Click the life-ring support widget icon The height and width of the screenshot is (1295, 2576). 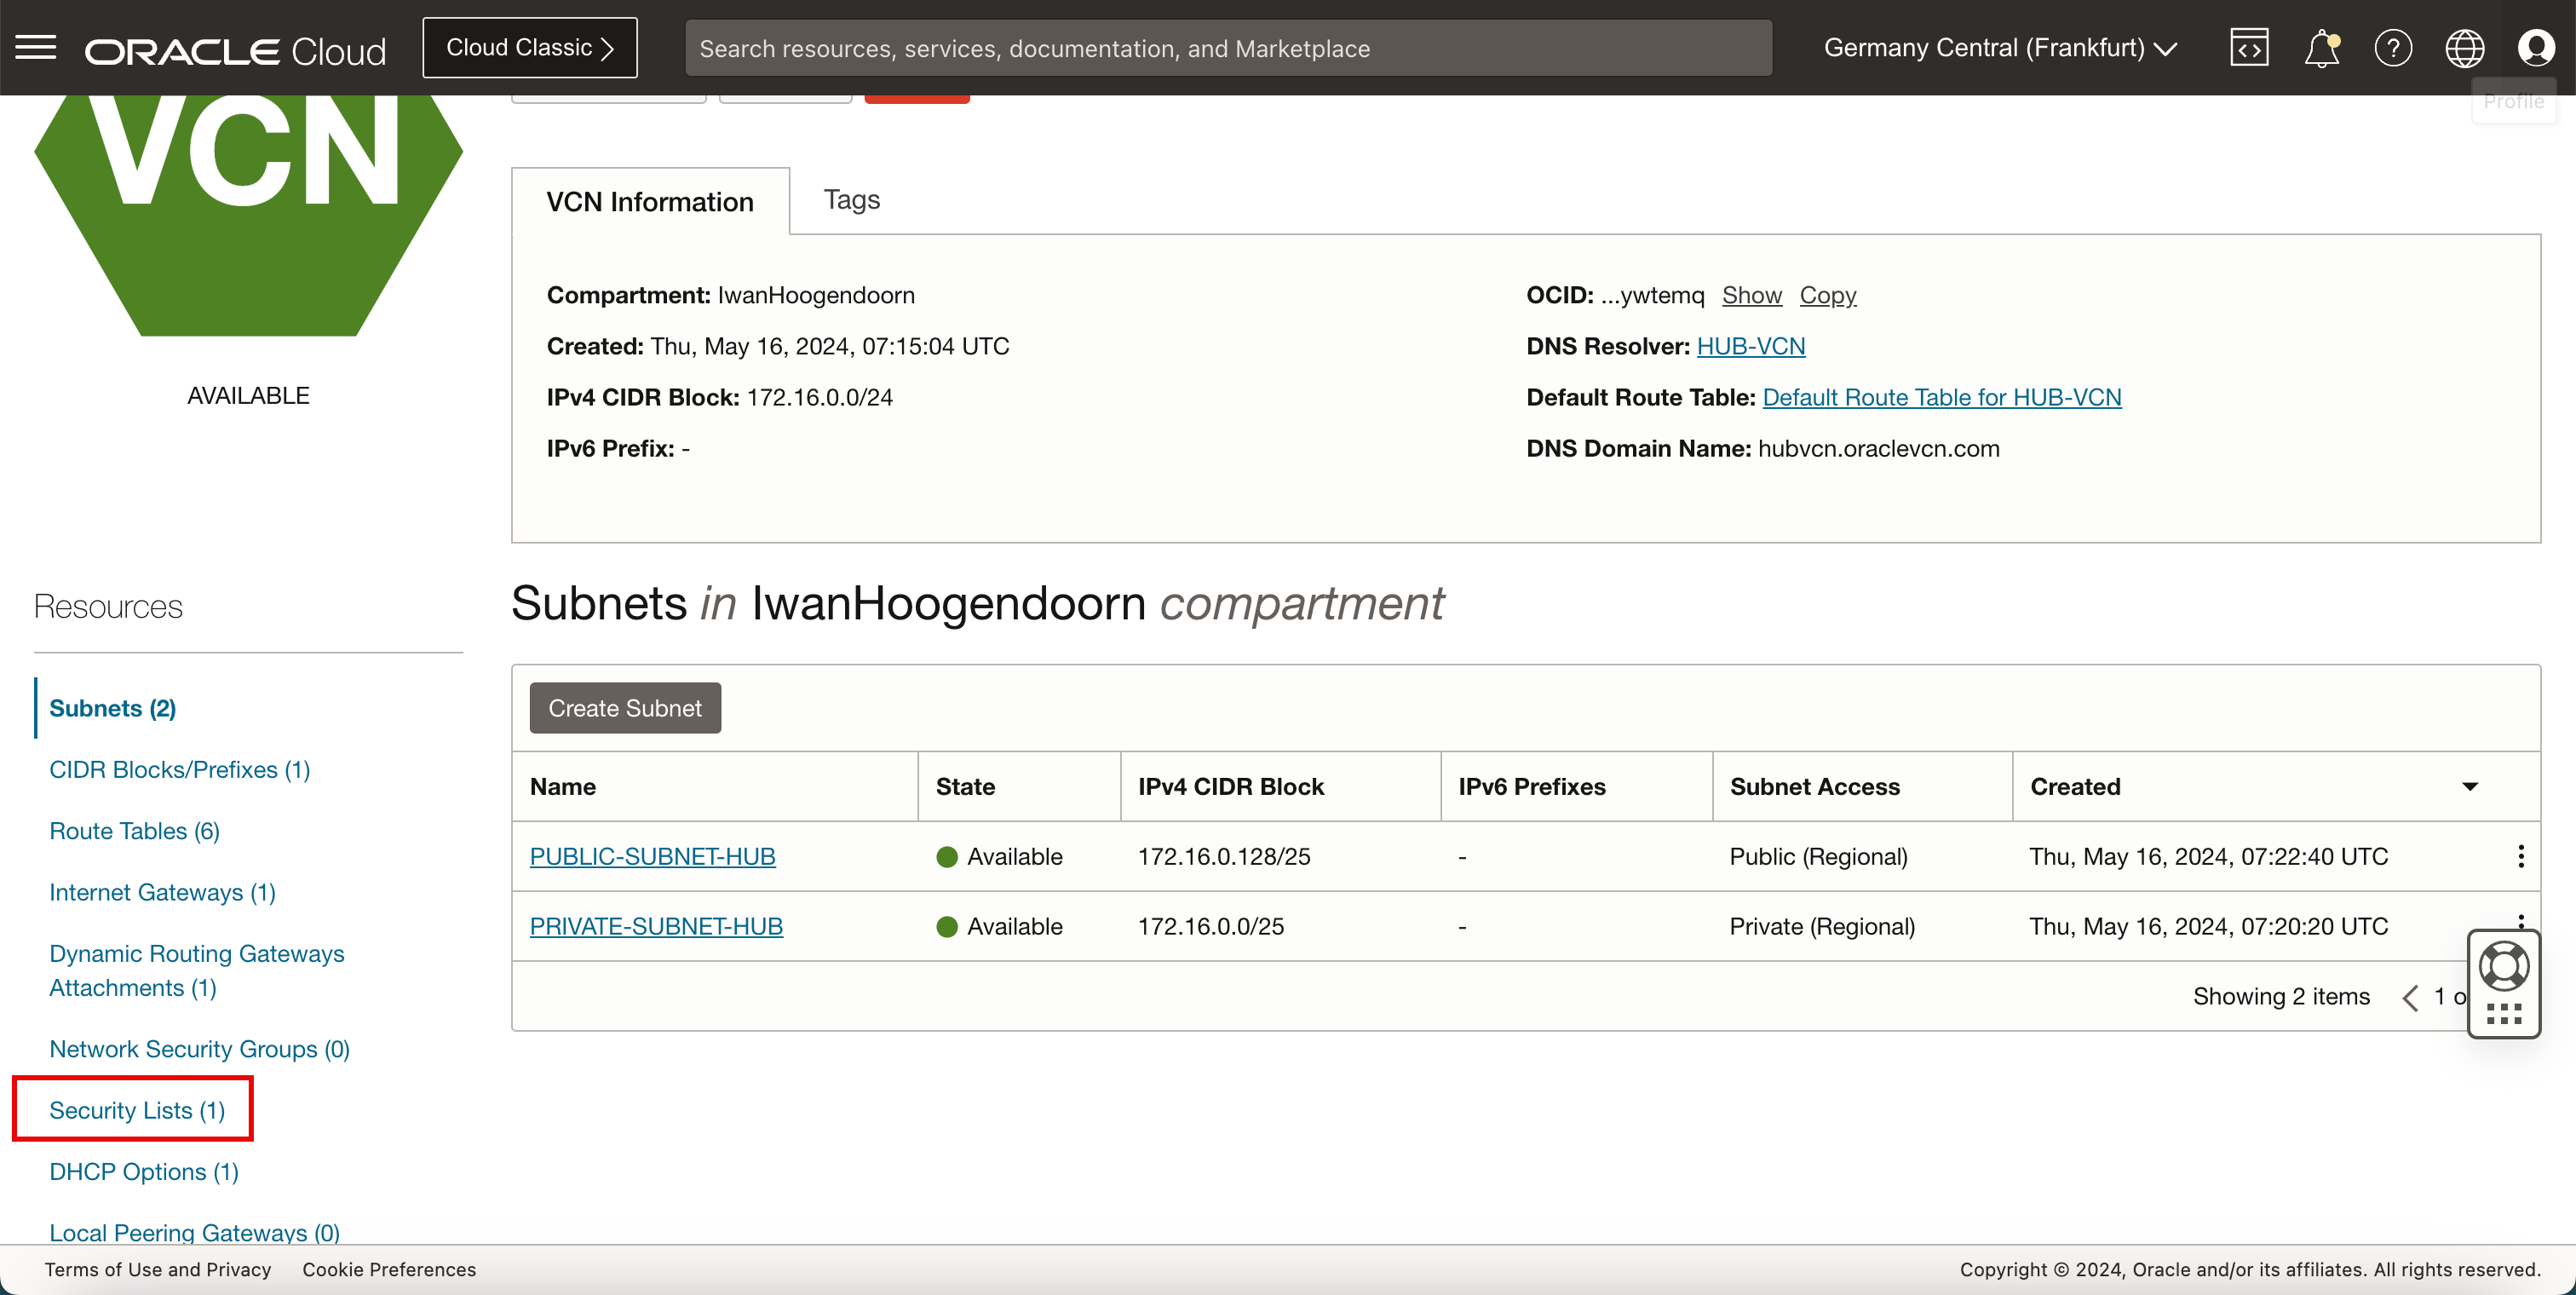click(x=2503, y=966)
